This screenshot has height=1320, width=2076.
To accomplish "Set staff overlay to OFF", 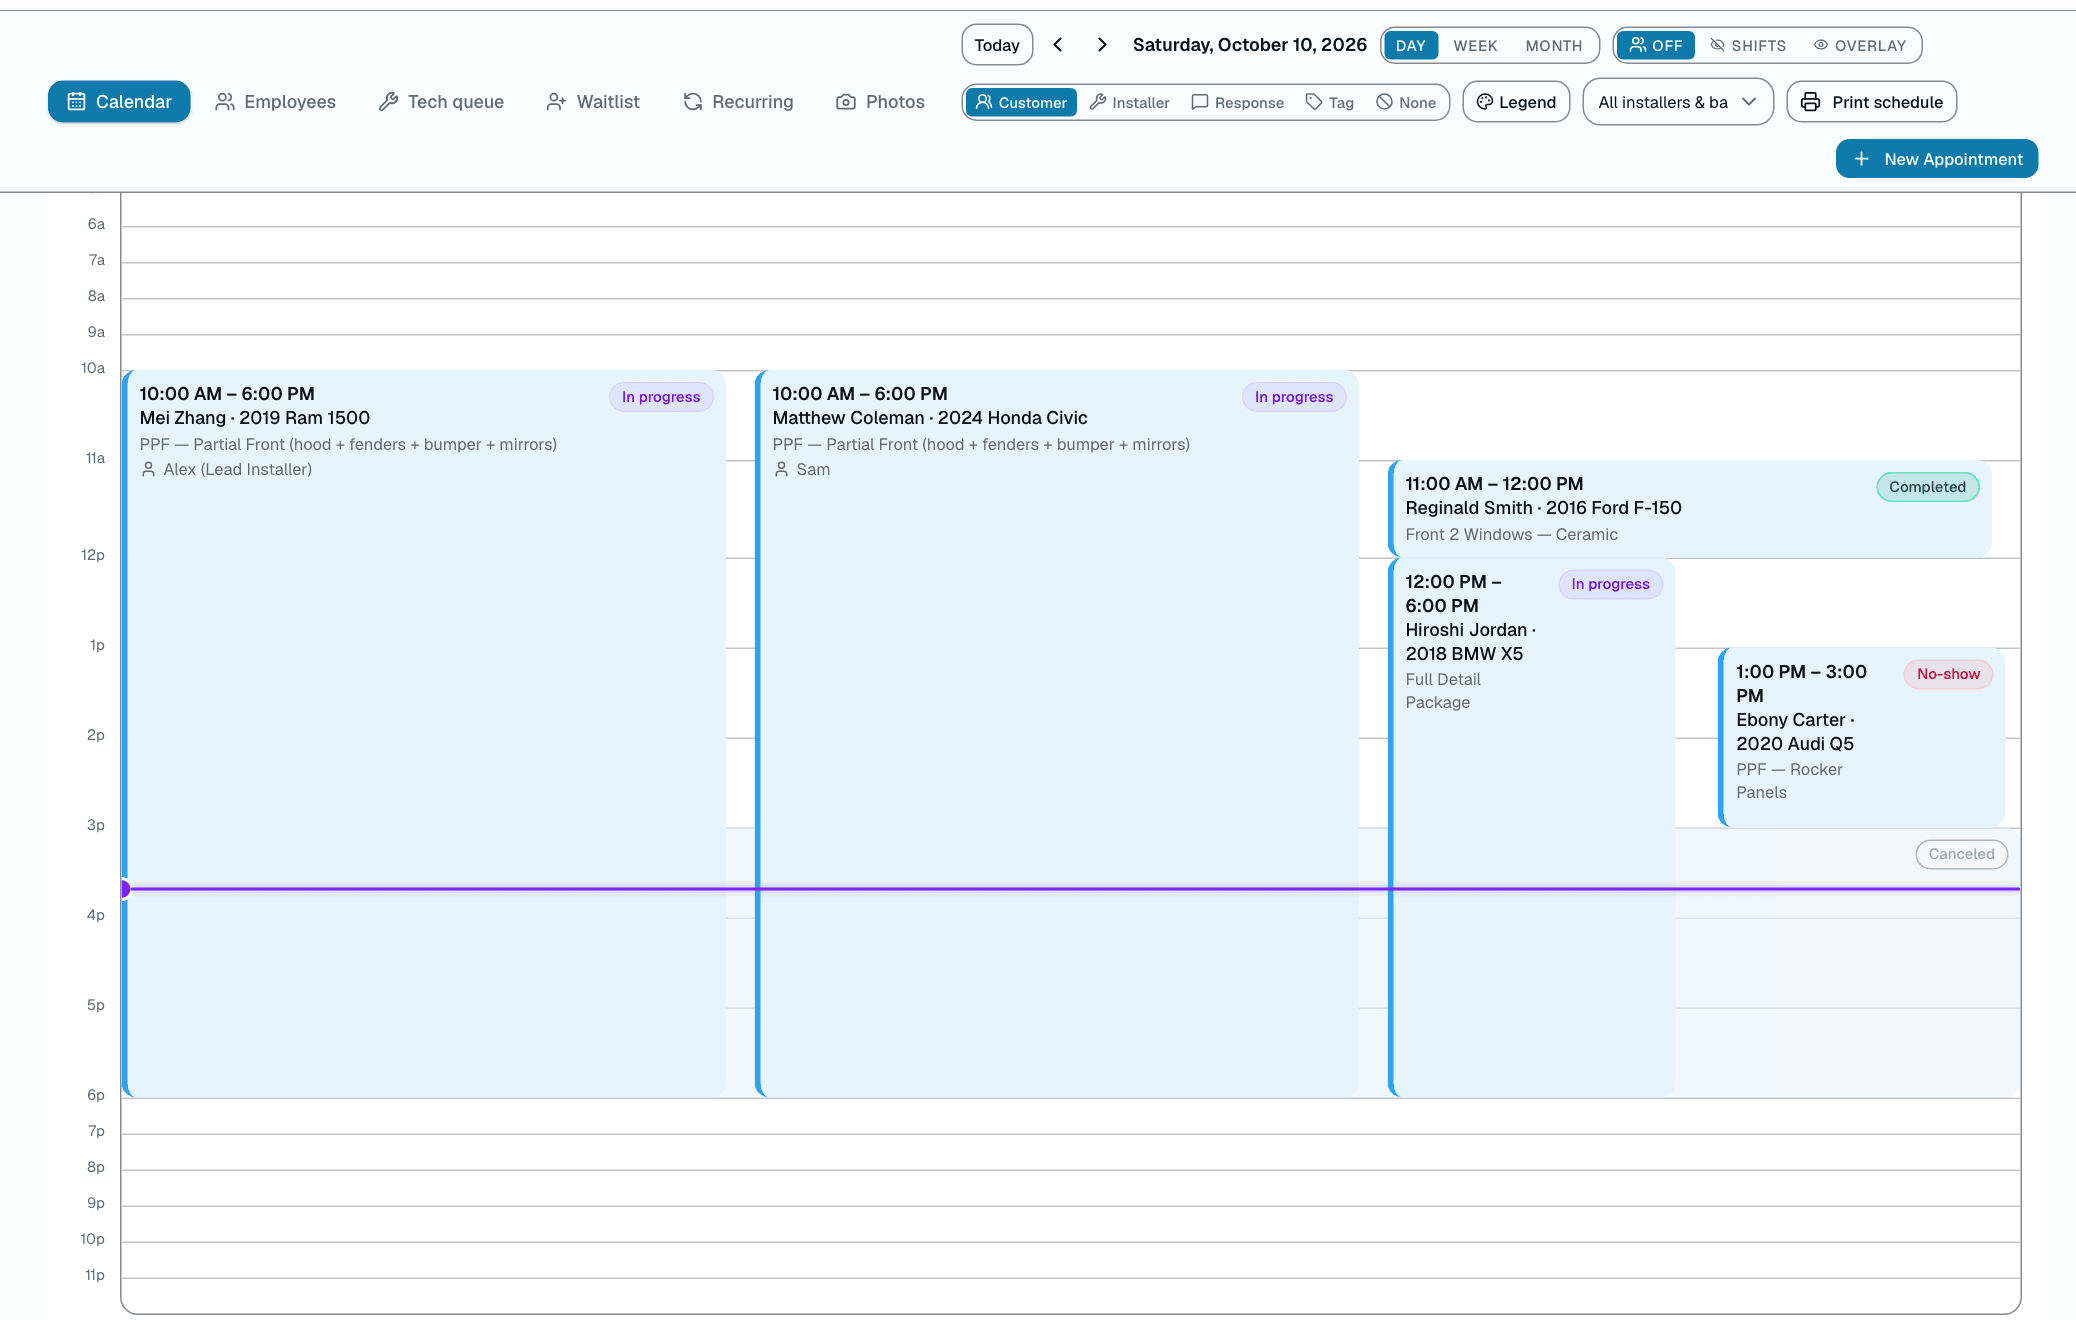I will 1656,46.
